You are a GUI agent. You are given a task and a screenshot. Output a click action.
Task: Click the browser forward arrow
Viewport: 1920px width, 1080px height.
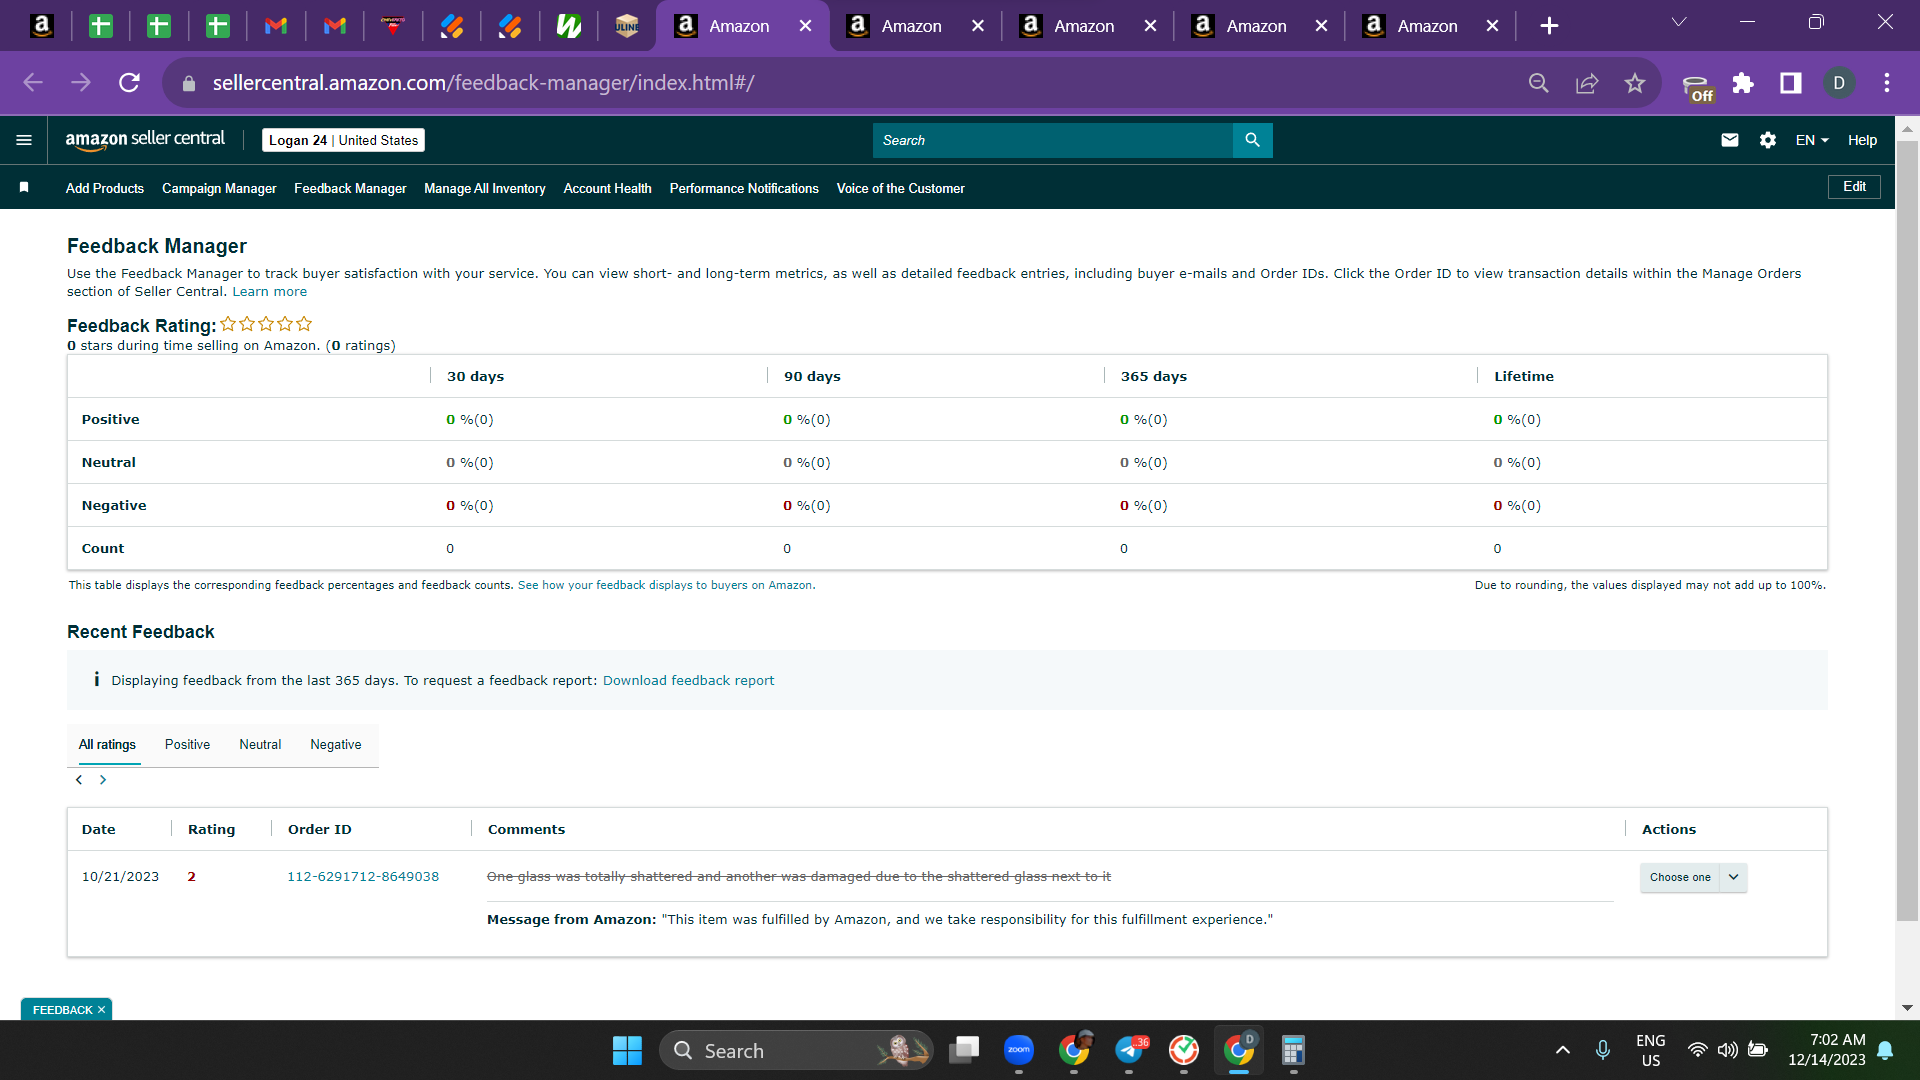[x=81, y=83]
